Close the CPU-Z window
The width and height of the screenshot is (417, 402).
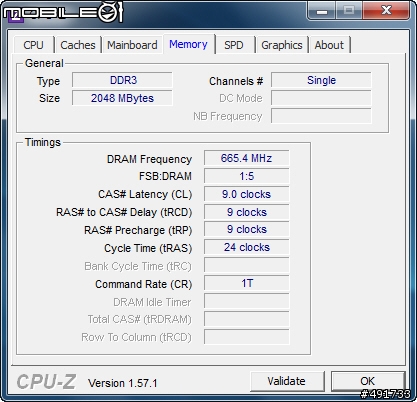386,10
